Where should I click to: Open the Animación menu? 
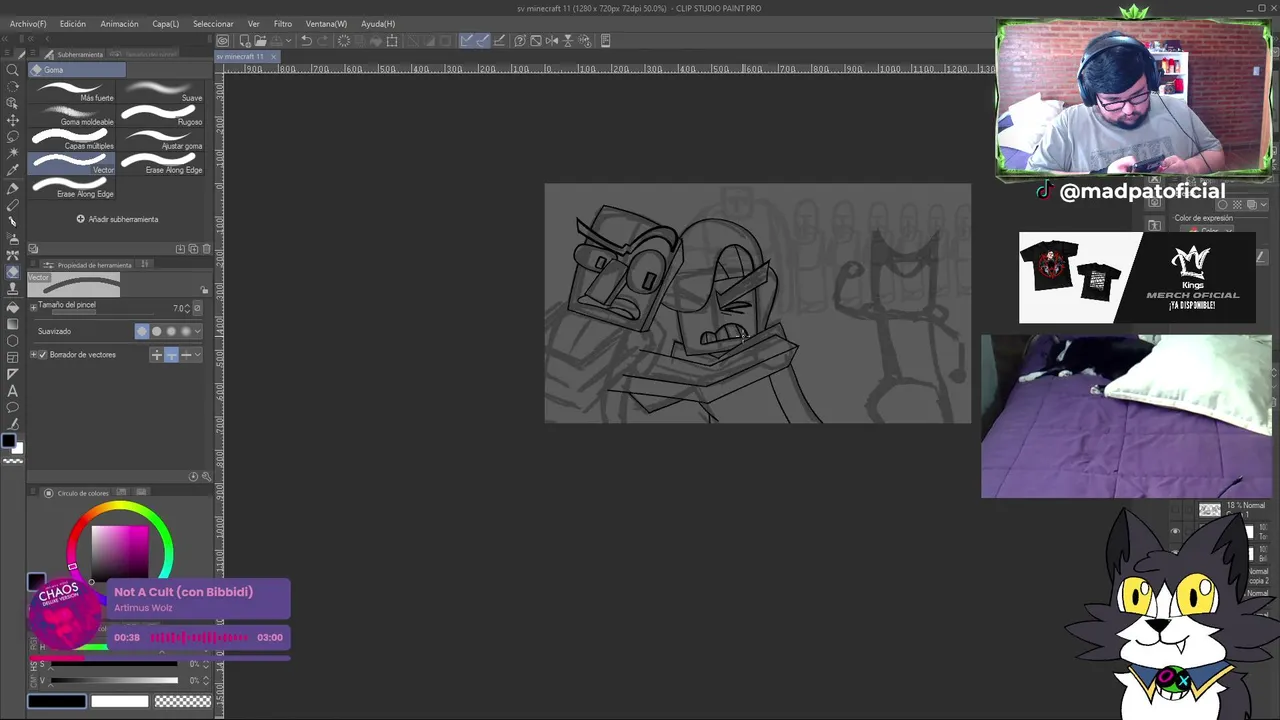pyautogui.click(x=119, y=23)
